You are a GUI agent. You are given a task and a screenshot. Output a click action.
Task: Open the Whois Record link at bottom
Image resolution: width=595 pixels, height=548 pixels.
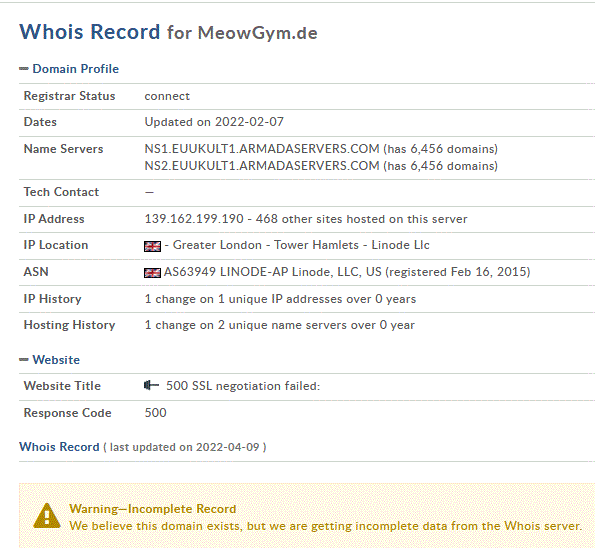[59, 447]
